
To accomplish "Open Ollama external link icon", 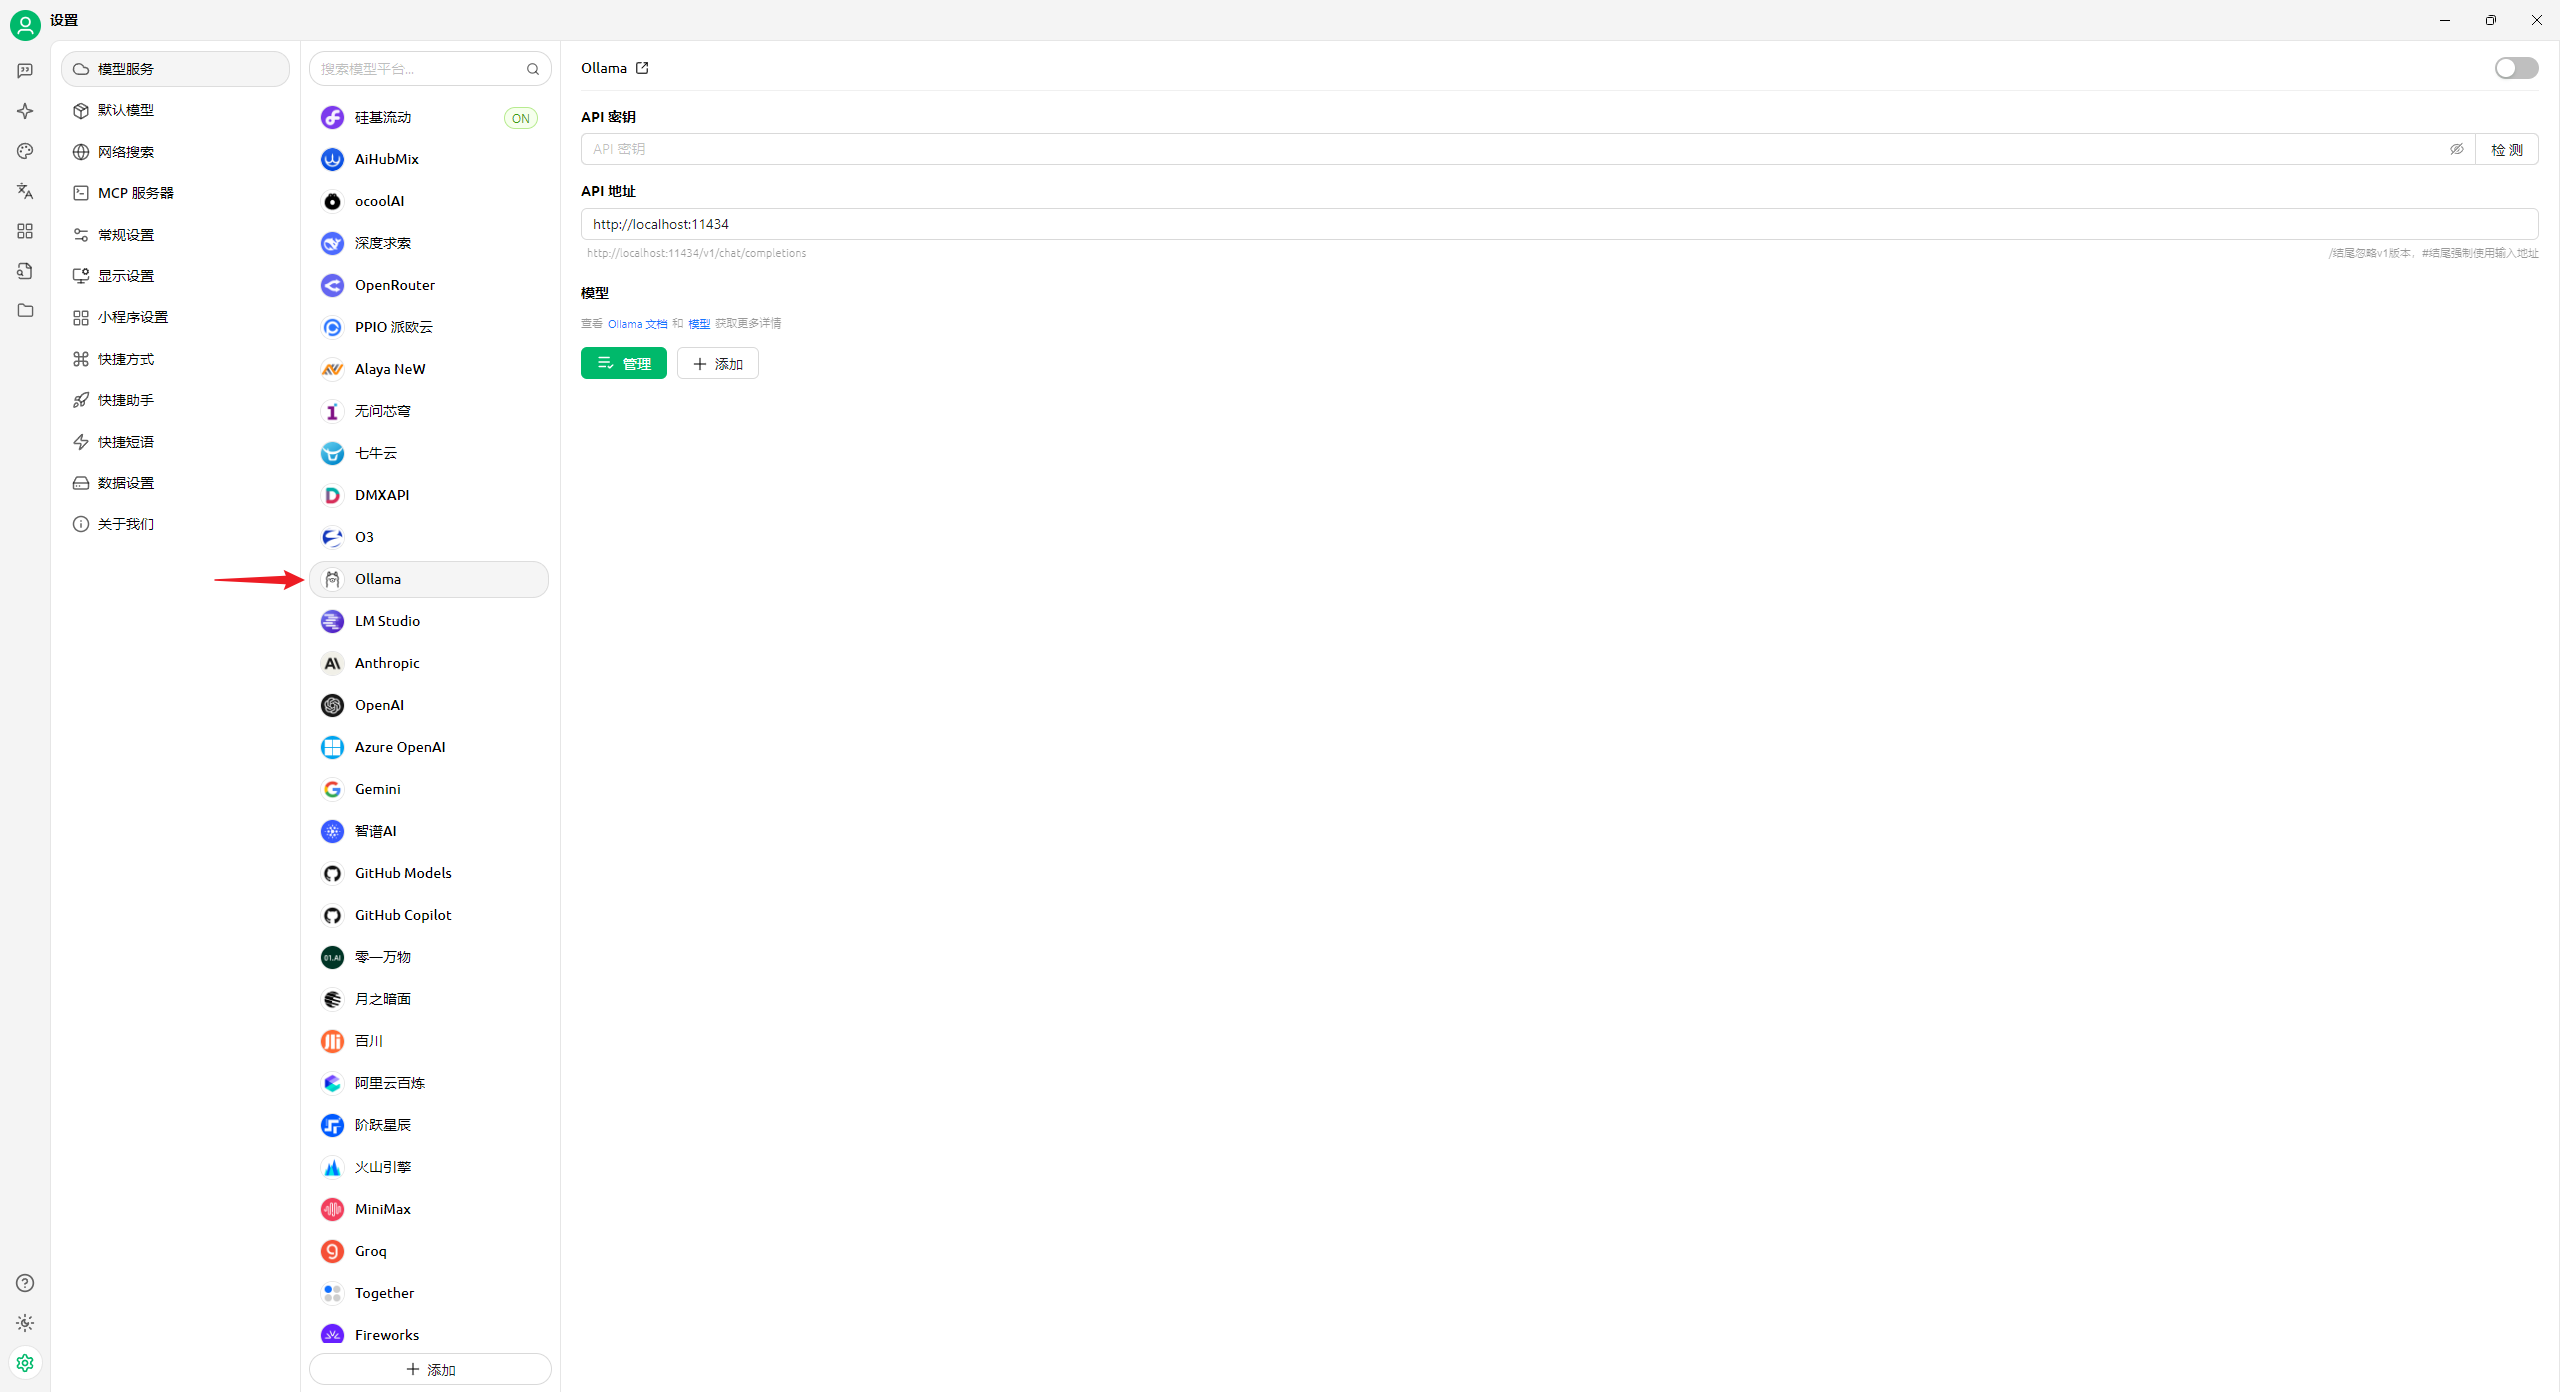I will tap(642, 68).
